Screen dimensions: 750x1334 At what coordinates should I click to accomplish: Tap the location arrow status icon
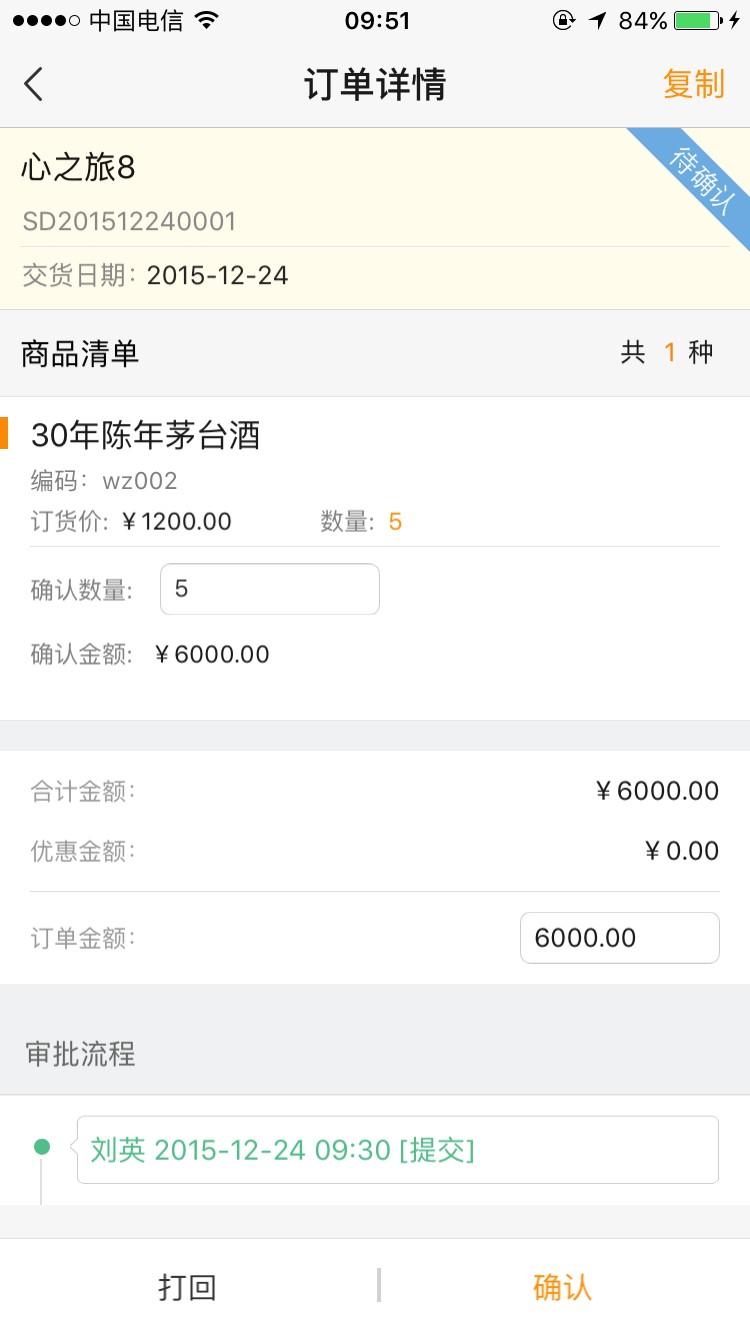597,21
